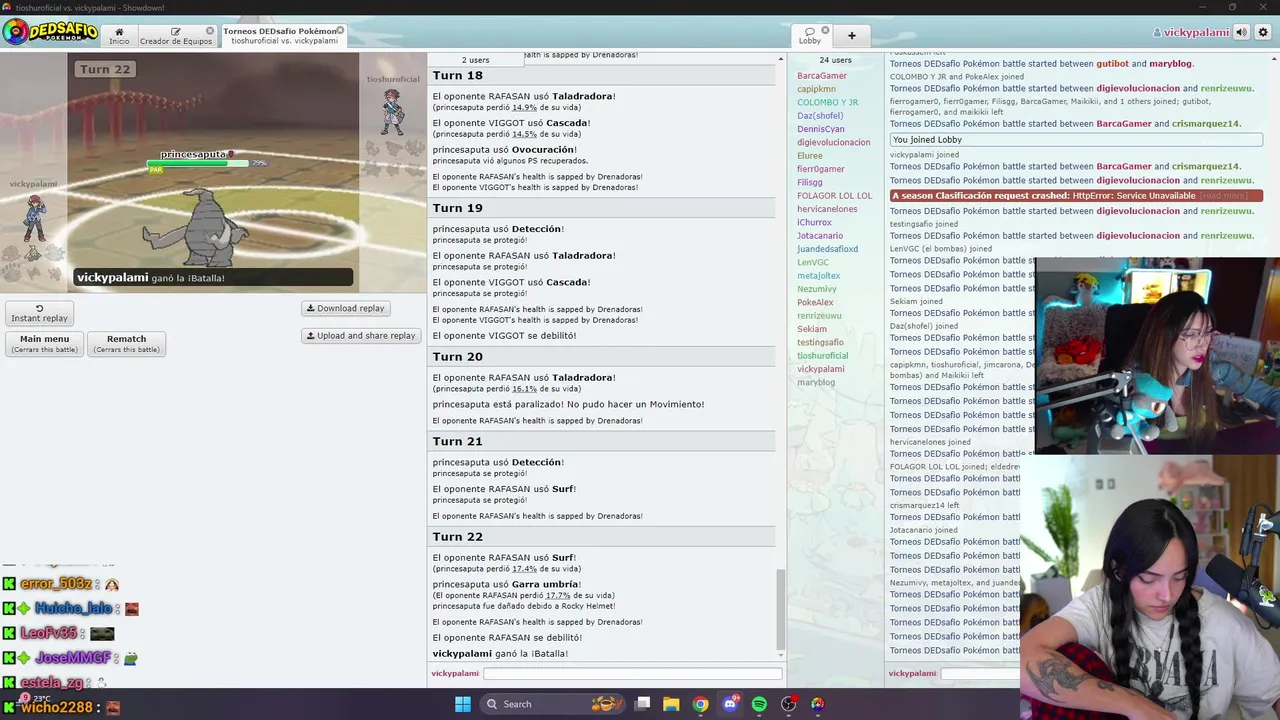
Task: Request a Rematch
Action: (126, 343)
